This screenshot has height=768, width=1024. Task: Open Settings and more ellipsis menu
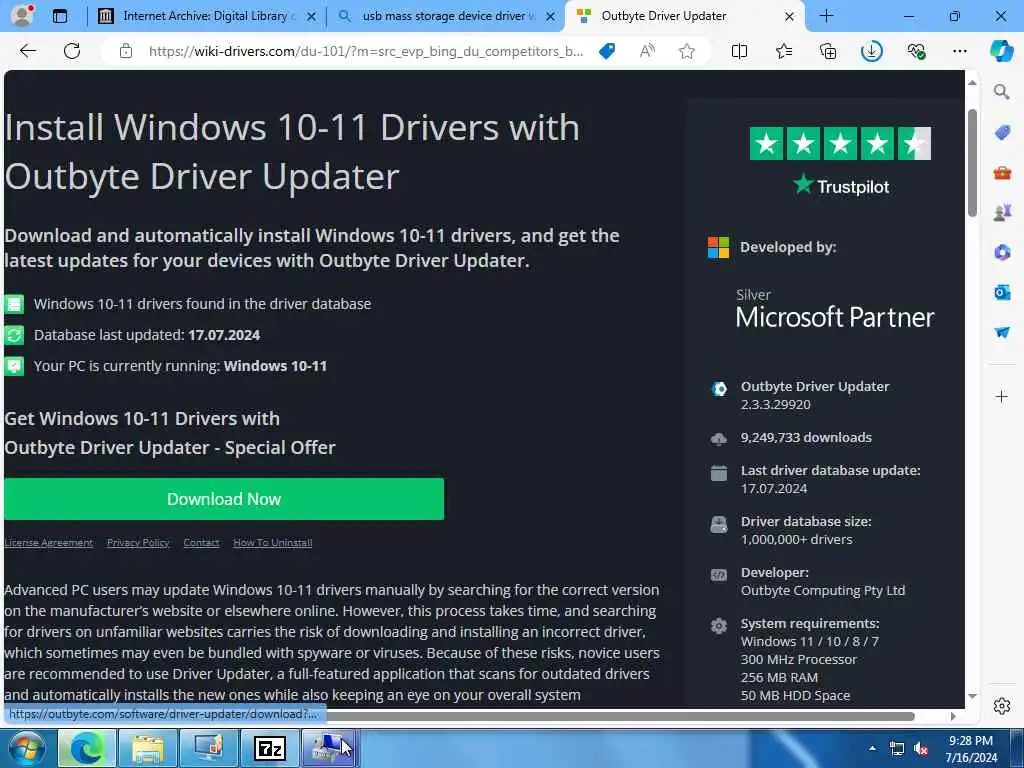959,51
